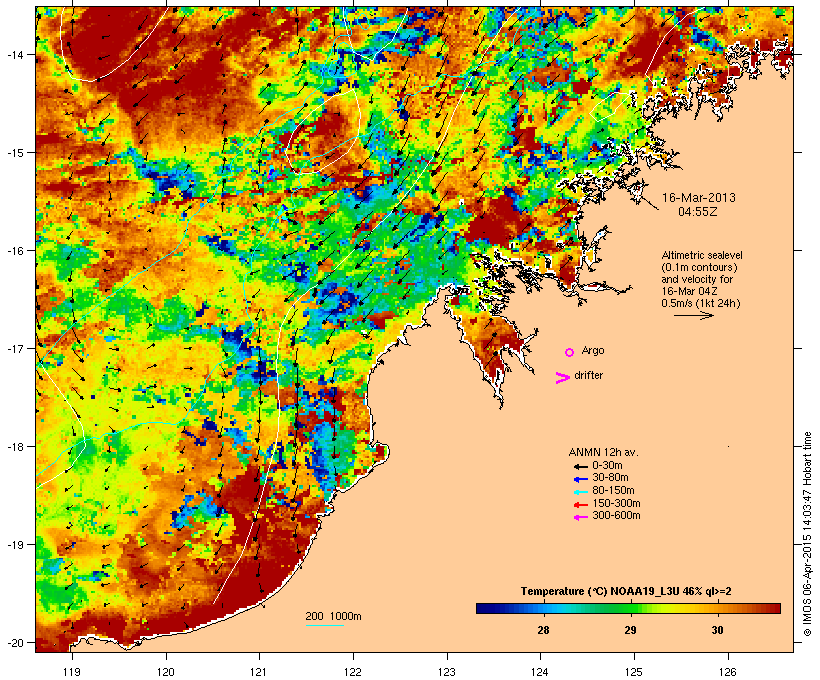Click the IMOS copyright timestamp text

click(807, 534)
